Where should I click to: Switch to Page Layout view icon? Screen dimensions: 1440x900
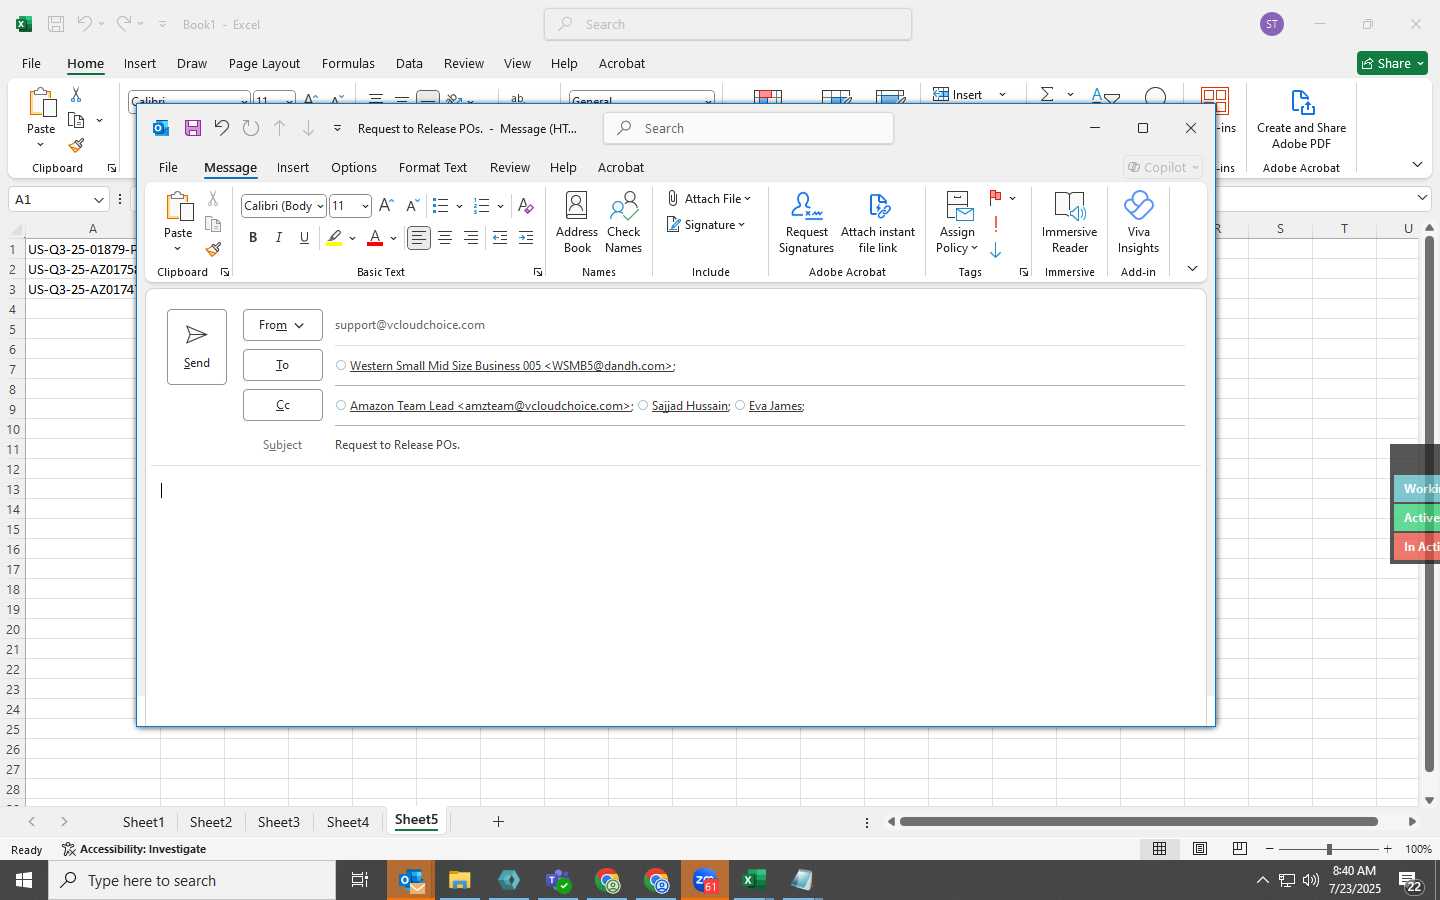(1200, 849)
